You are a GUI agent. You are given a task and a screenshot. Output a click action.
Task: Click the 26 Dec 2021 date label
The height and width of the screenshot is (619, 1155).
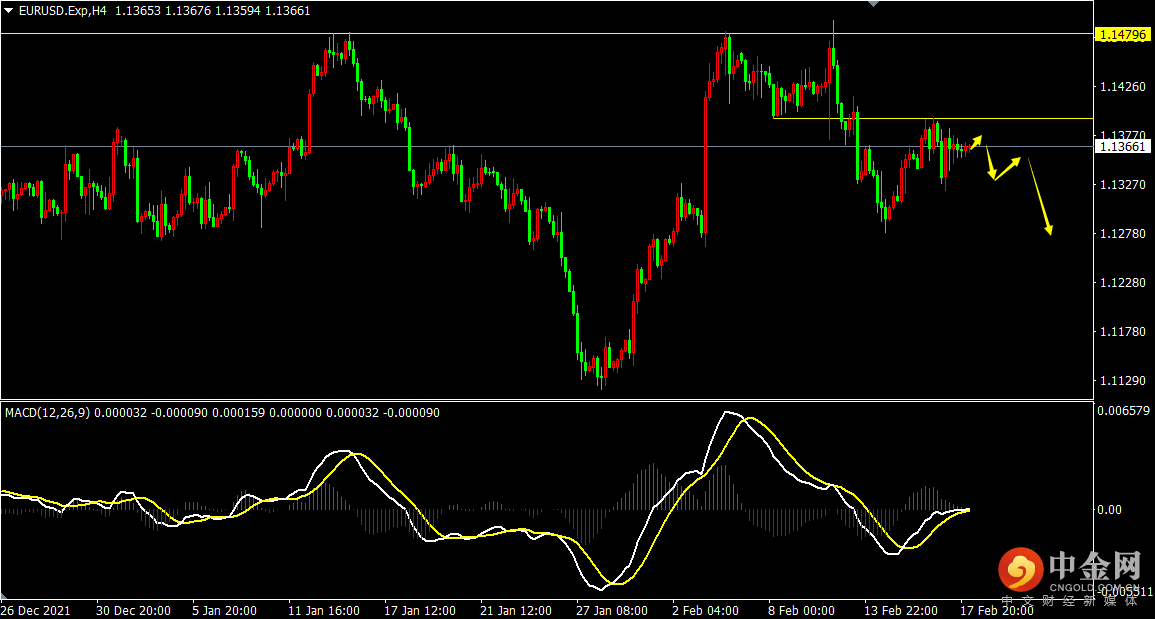(37, 610)
